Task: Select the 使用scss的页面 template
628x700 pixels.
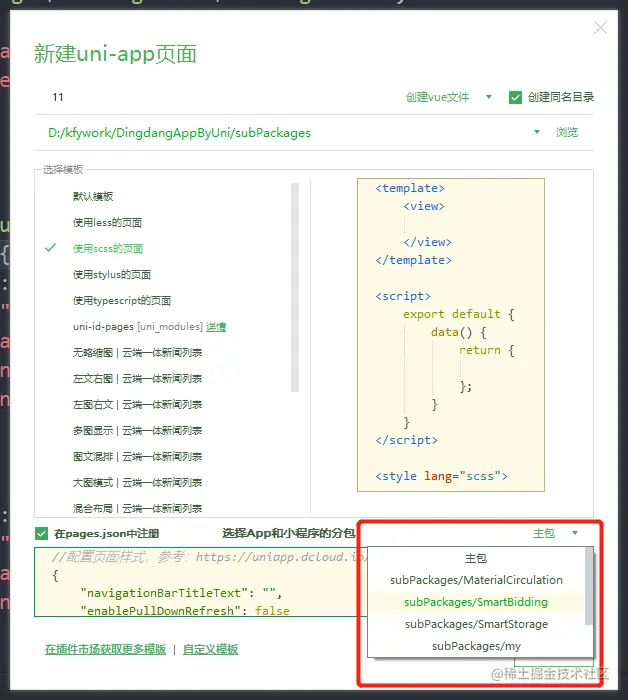Action: pyautogui.click(x=108, y=248)
